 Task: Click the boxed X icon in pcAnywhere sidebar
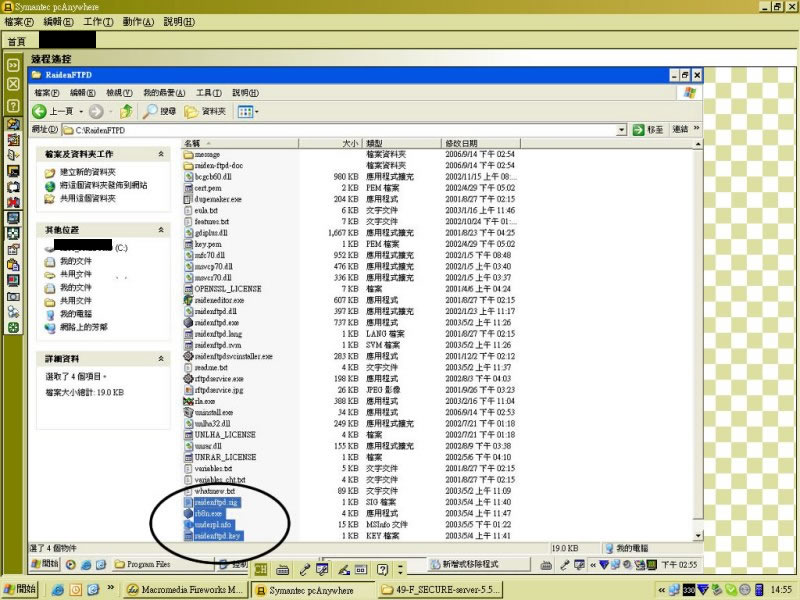pyautogui.click(x=13, y=84)
